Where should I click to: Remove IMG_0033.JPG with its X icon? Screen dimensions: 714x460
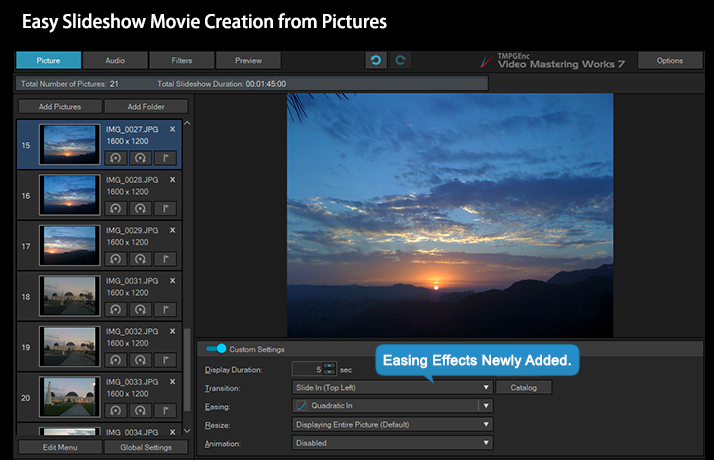click(173, 382)
